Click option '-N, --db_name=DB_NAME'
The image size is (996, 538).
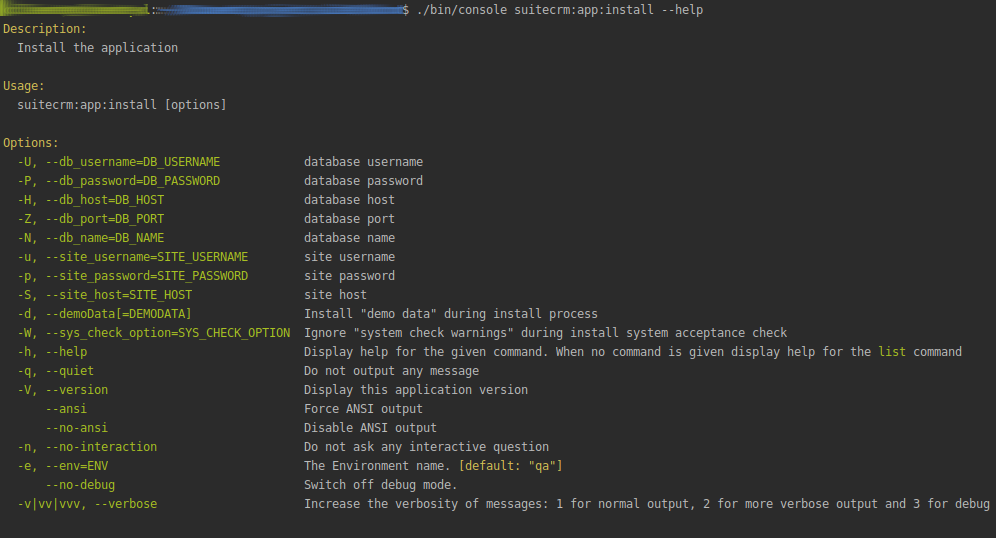tap(91, 238)
